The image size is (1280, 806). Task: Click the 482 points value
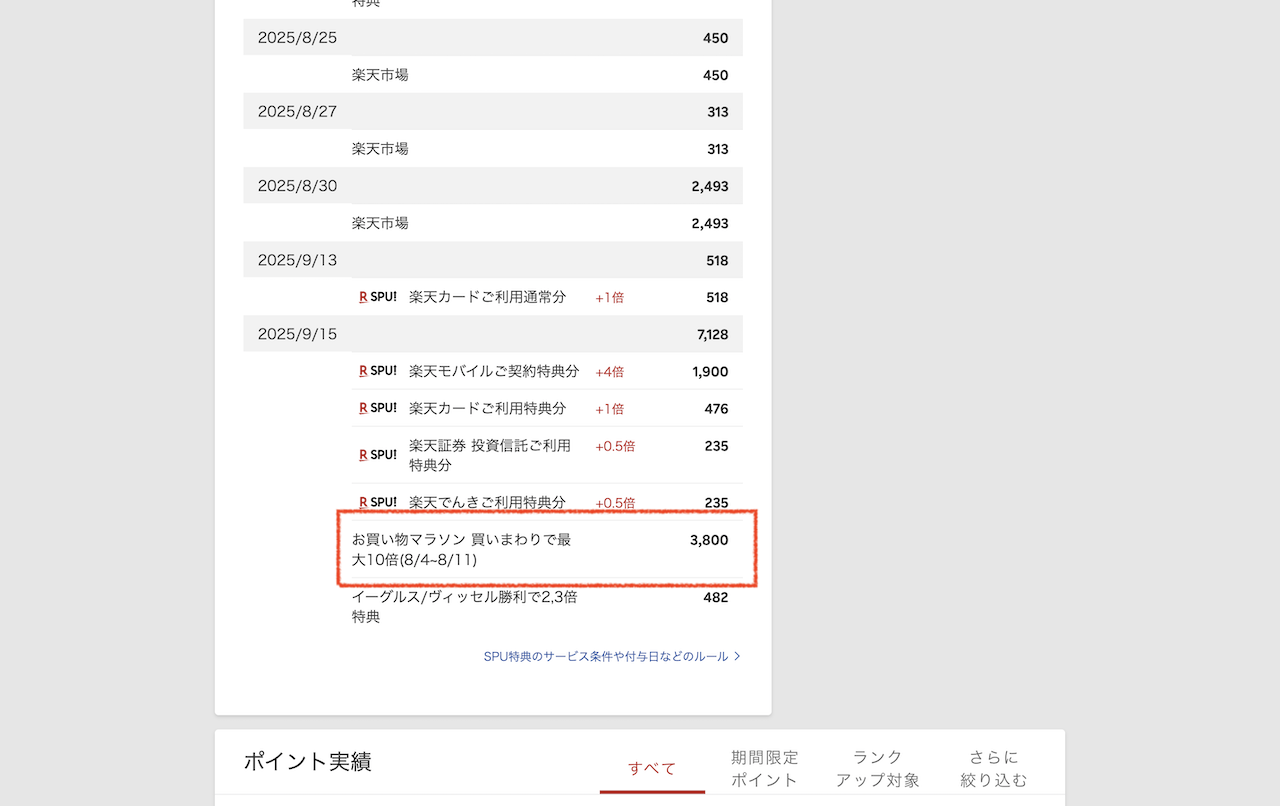[716, 597]
